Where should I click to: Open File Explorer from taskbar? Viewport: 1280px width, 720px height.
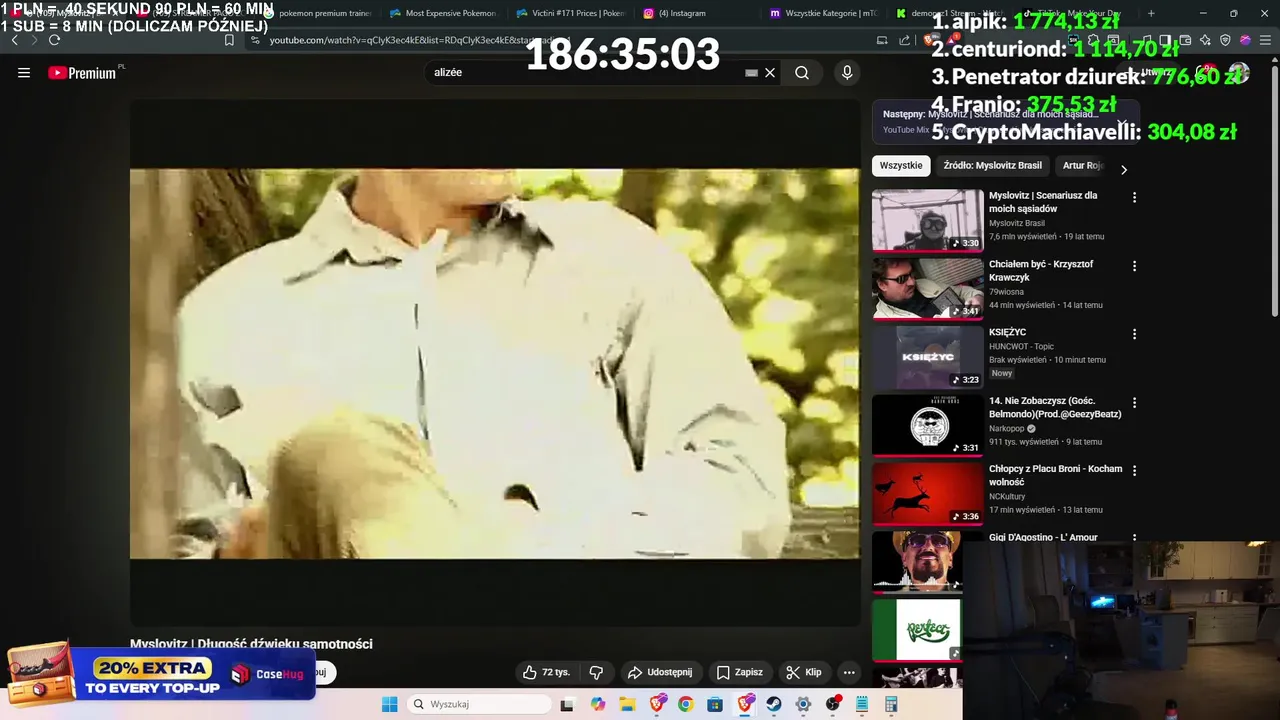point(627,704)
